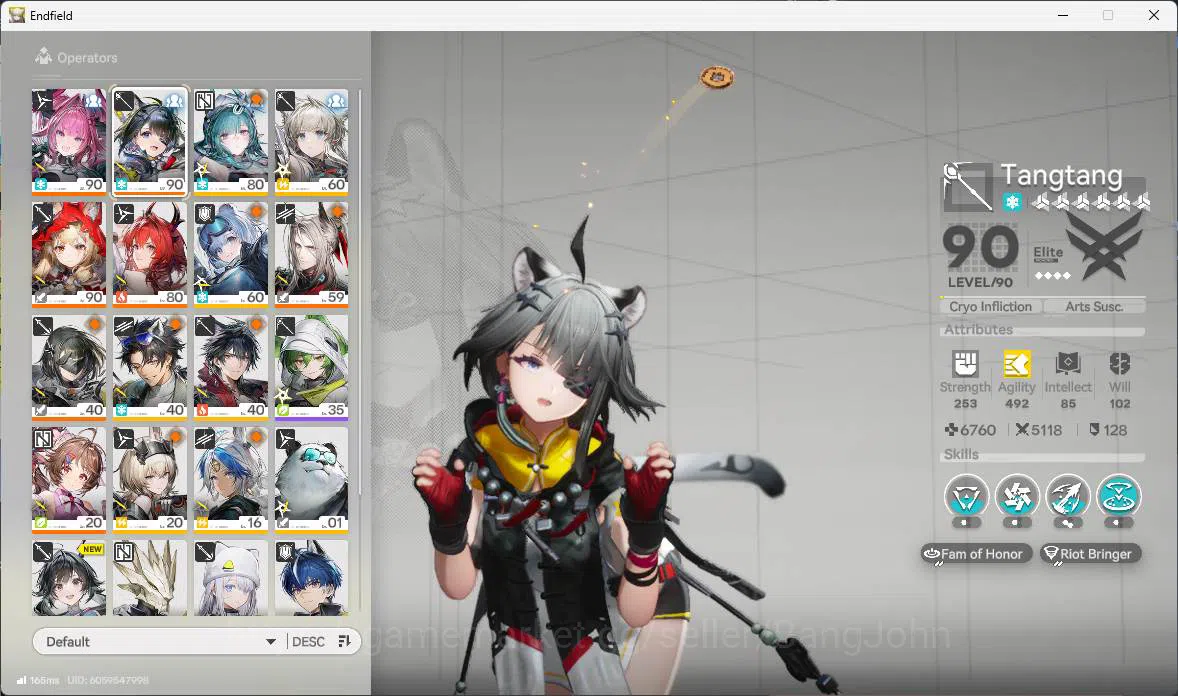This screenshot has width=1178, height=696.
Task: Click the dropdown arrow beside Default
Action: pos(270,642)
